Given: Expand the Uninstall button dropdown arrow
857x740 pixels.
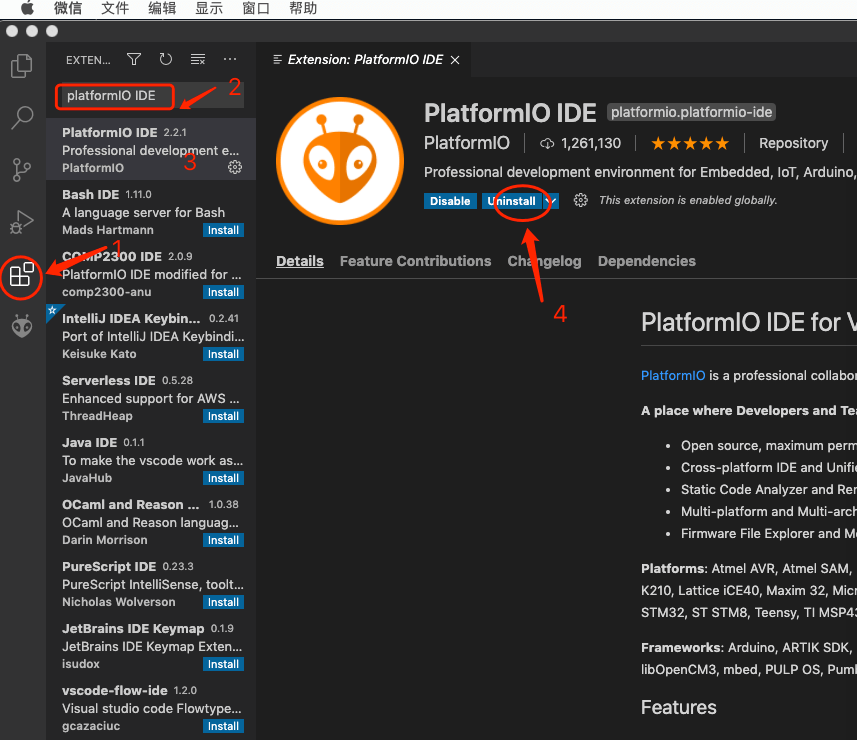Looking at the screenshot, I should [x=551, y=201].
